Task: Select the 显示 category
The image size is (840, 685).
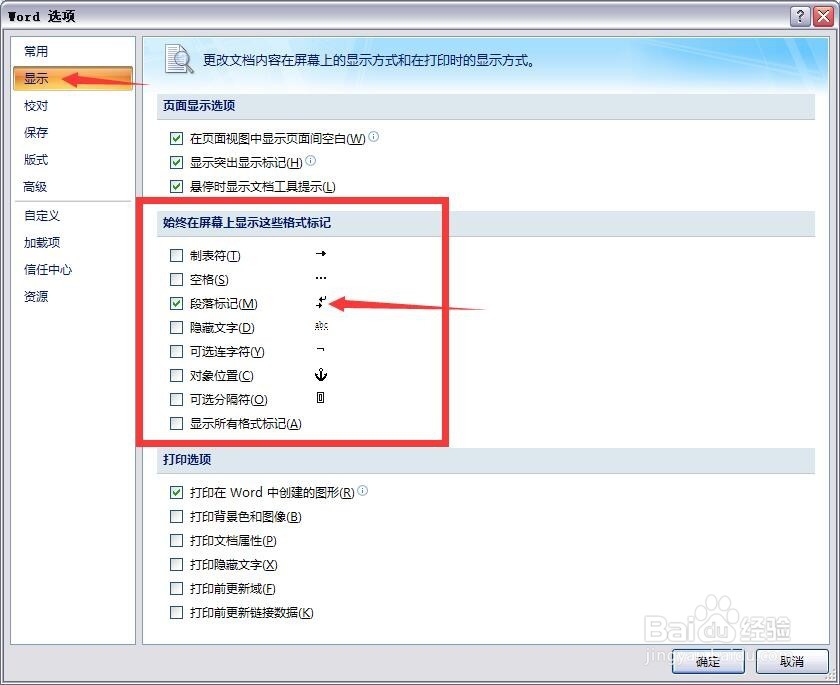Action: [73, 78]
